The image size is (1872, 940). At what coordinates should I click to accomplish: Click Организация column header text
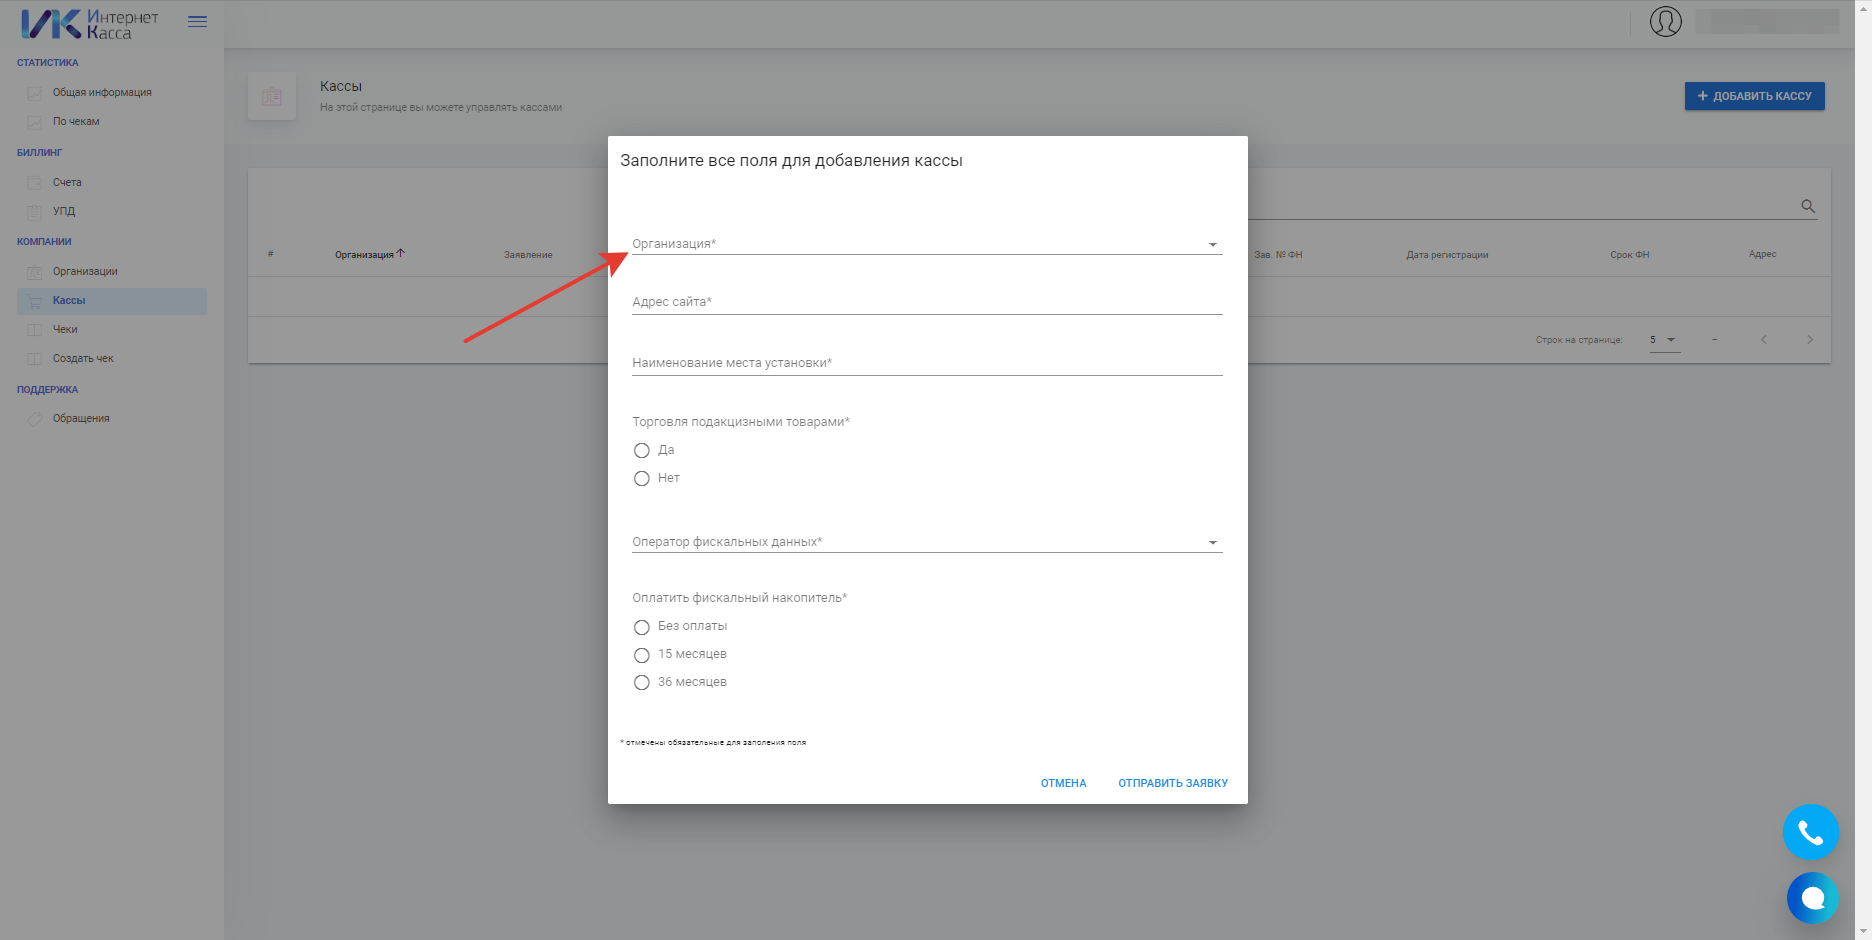pos(364,255)
